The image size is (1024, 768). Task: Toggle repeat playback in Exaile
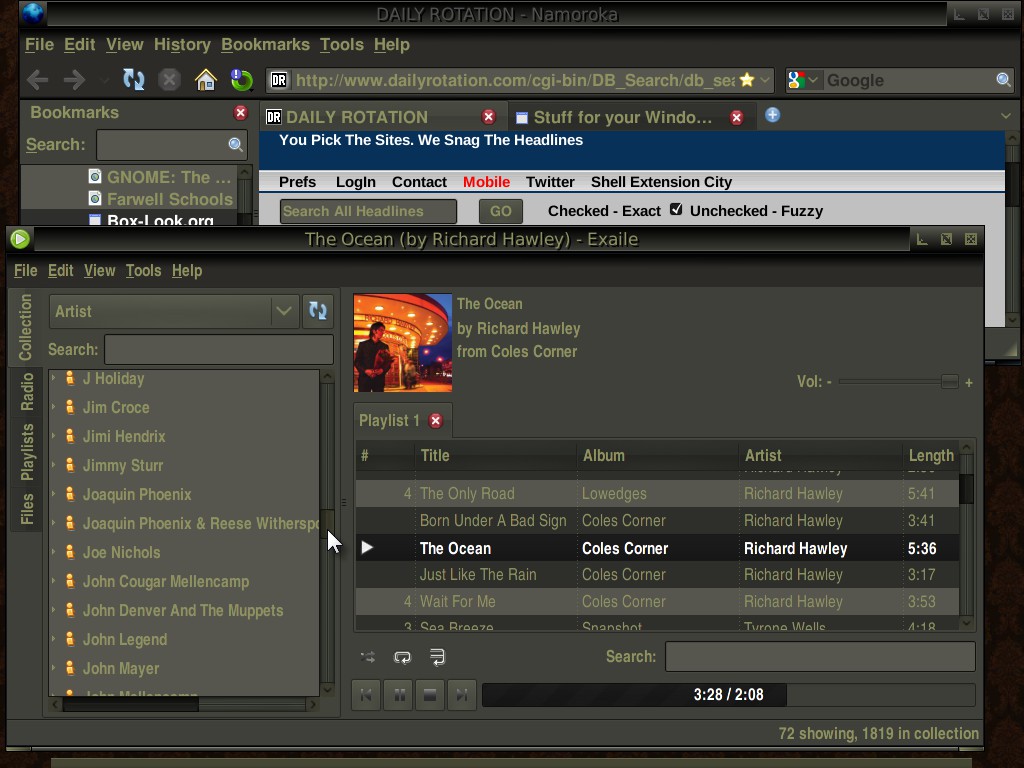click(x=402, y=657)
